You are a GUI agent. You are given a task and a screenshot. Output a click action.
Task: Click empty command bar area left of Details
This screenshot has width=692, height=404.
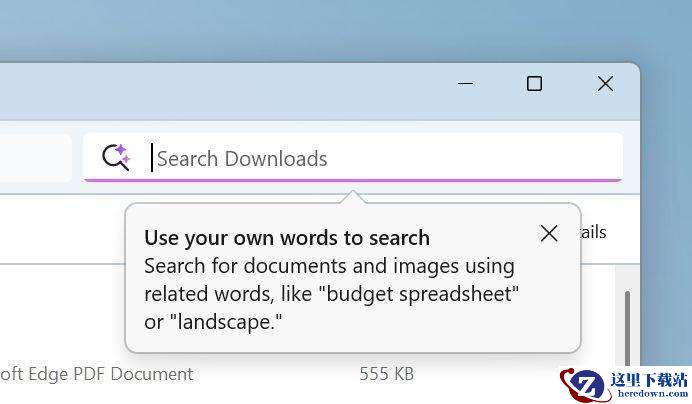click(60, 230)
